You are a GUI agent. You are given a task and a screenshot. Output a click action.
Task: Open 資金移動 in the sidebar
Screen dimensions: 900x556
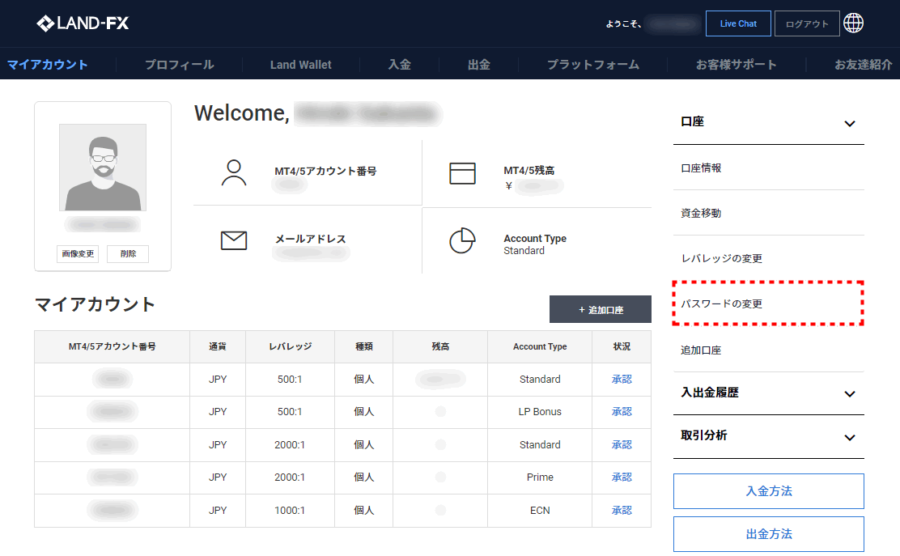[x=769, y=213]
